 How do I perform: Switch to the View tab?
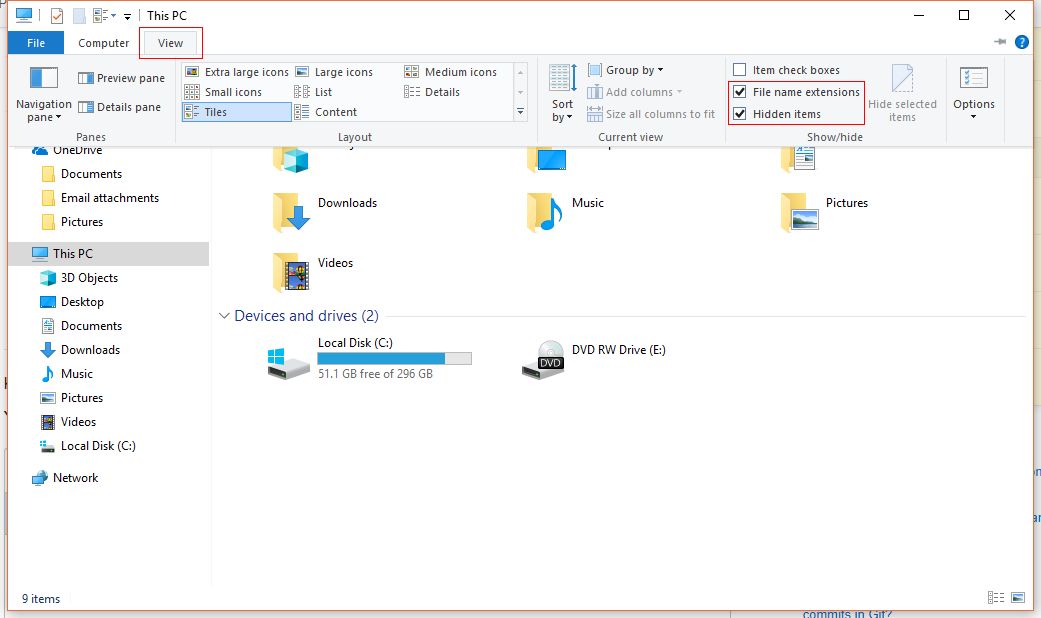[x=170, y=42]
